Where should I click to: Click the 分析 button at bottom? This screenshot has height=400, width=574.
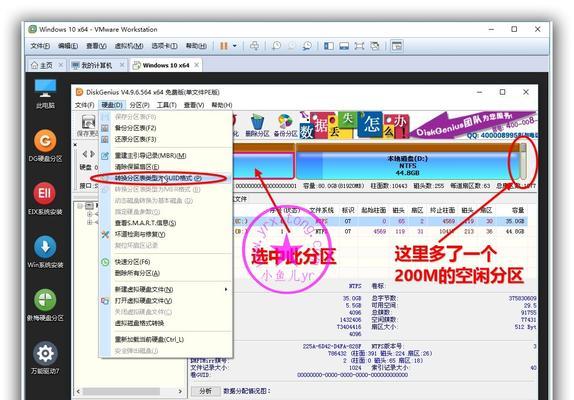point(205,391)
